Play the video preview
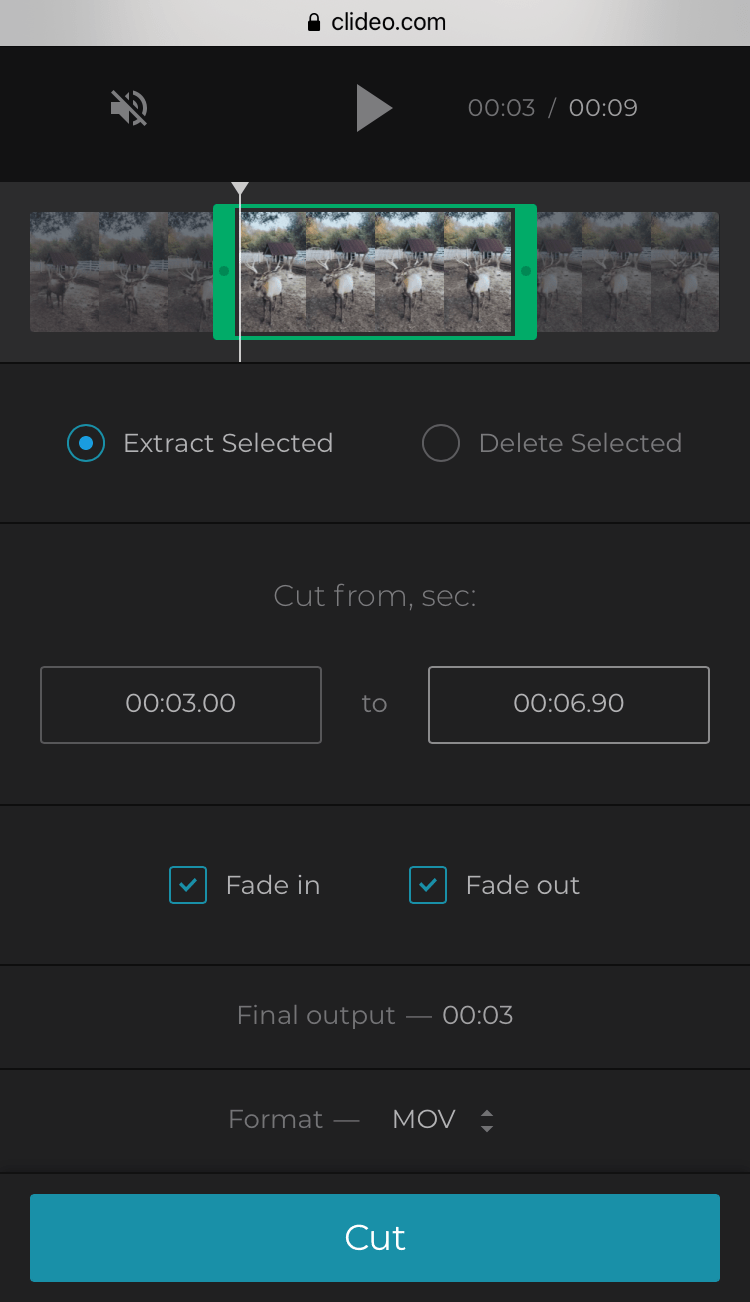The height and width of the screenshot is (1302, 750). click(x=375, y=107)
